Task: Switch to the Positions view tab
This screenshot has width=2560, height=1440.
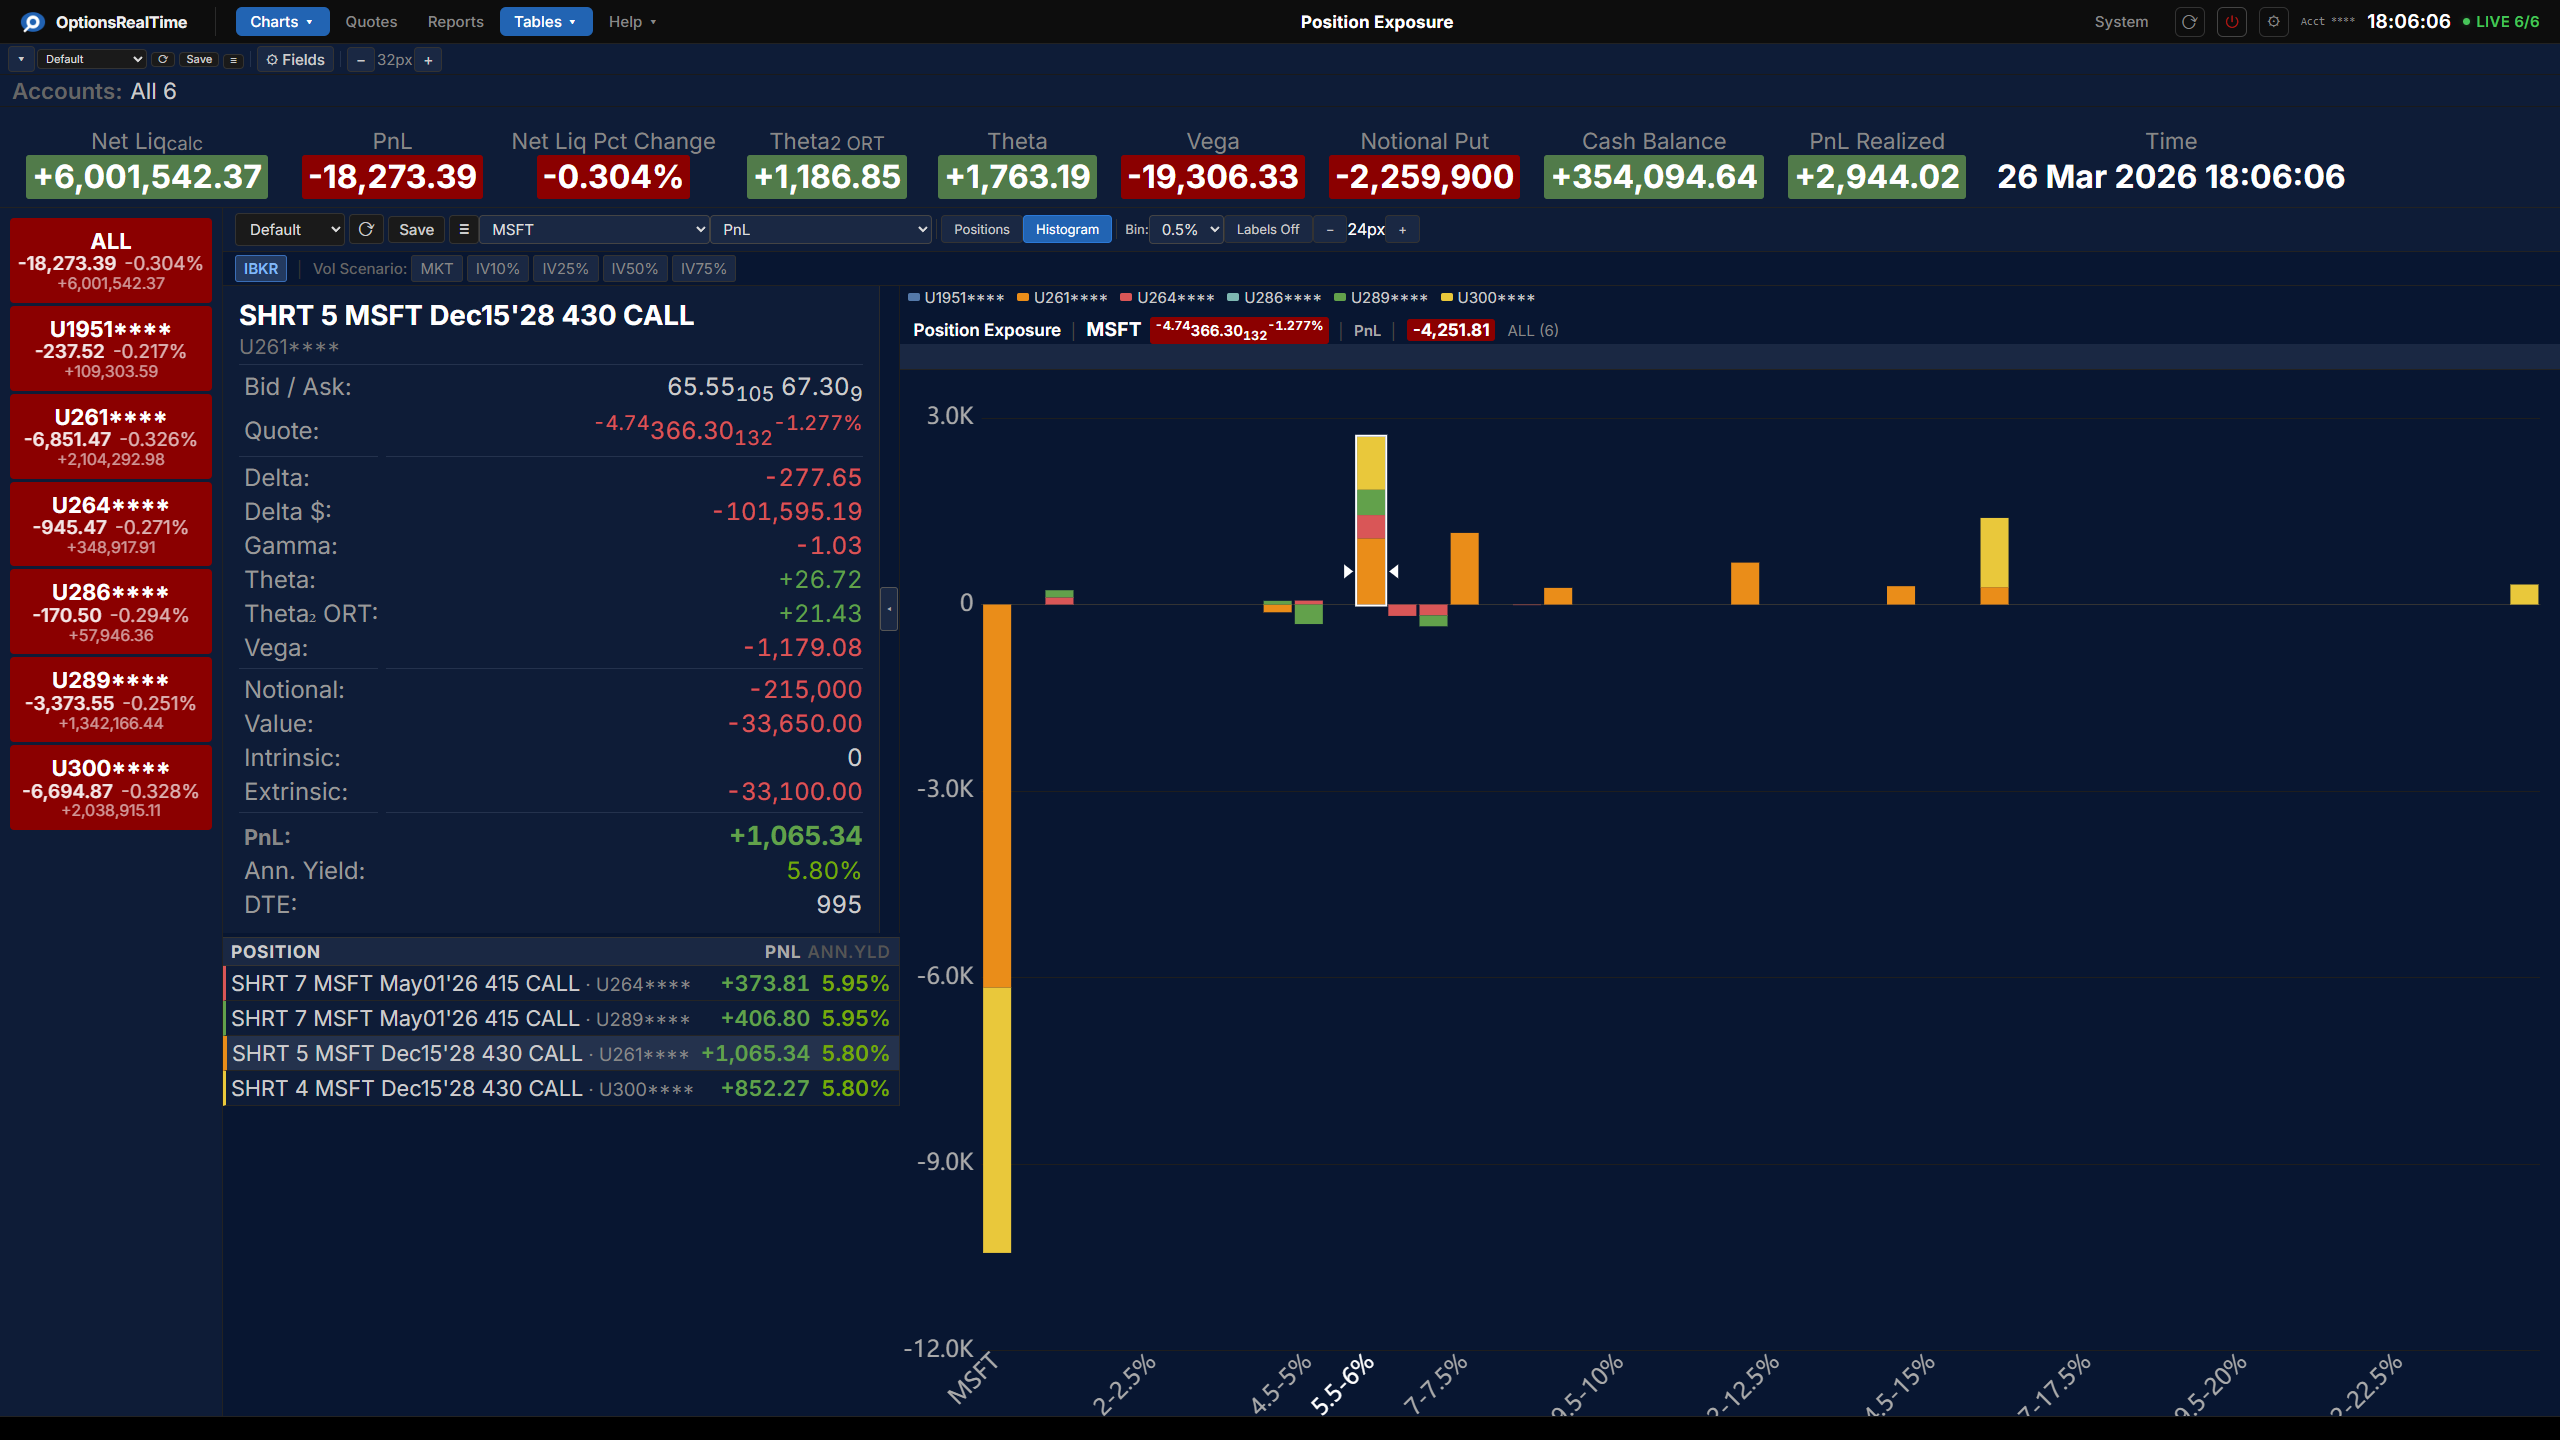Action: click(x=981, y=229)
